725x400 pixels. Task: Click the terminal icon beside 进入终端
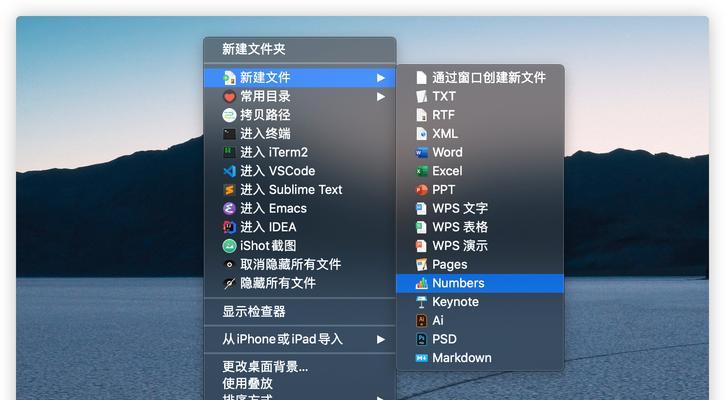pos(229,134)
